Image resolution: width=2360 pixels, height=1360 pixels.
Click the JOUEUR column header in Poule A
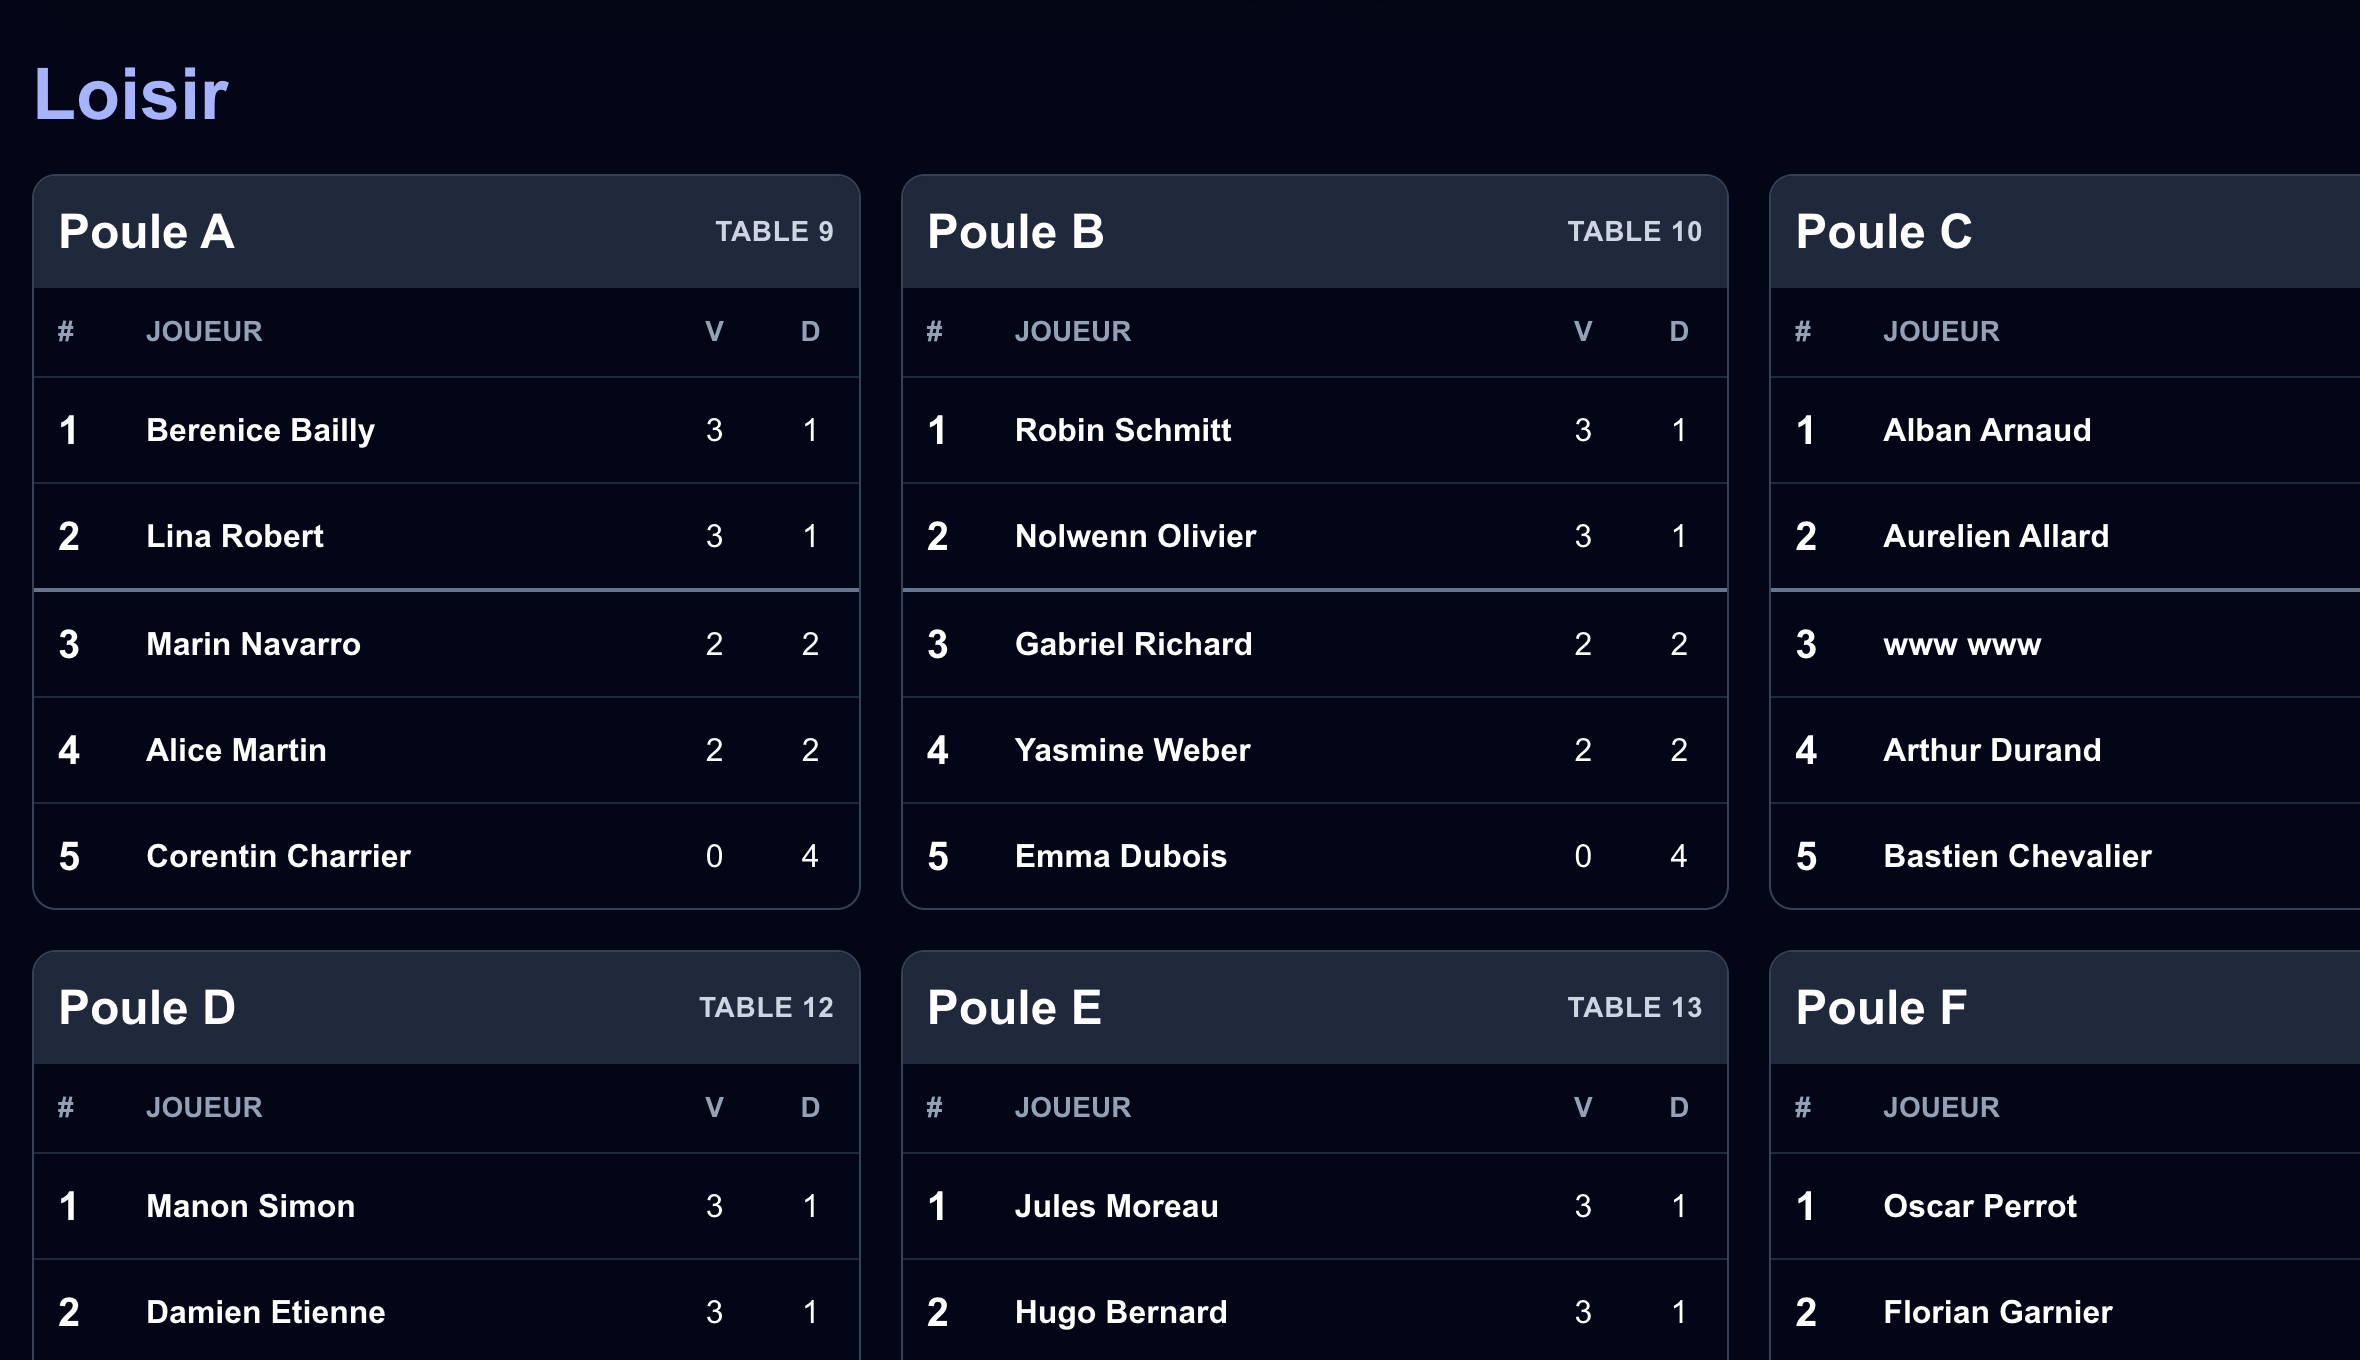[204, 332]
